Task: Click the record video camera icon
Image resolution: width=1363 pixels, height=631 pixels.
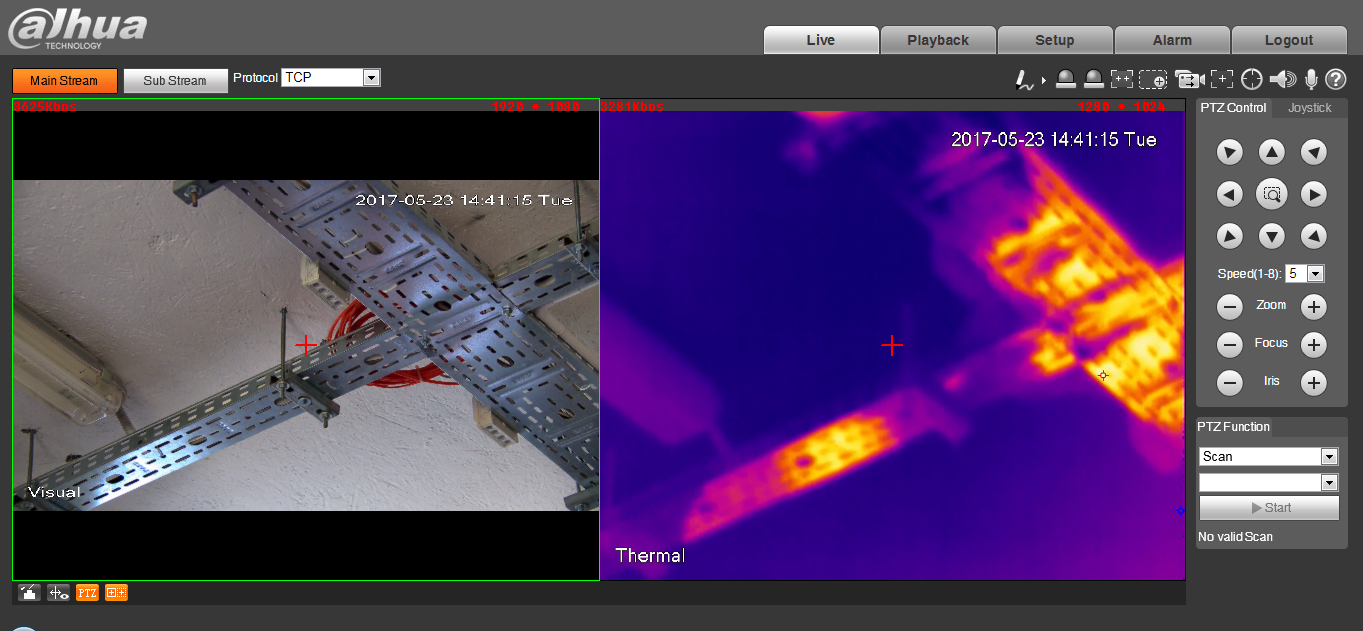Action: (1189, 80)
